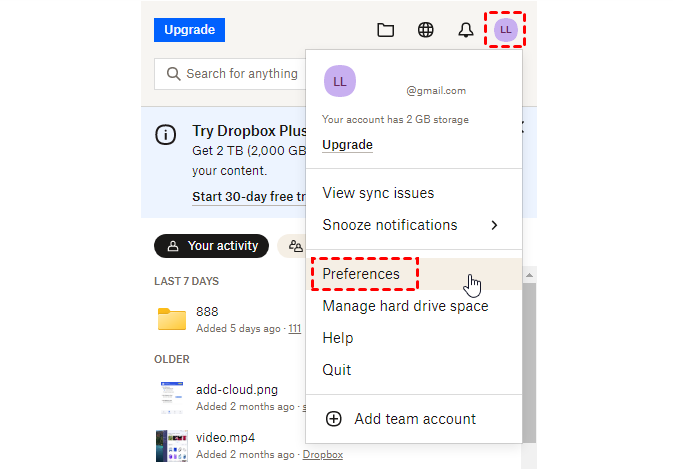Click the LL account avatar in header
This screenshot has height=470, width=673.
coord(505,30)
